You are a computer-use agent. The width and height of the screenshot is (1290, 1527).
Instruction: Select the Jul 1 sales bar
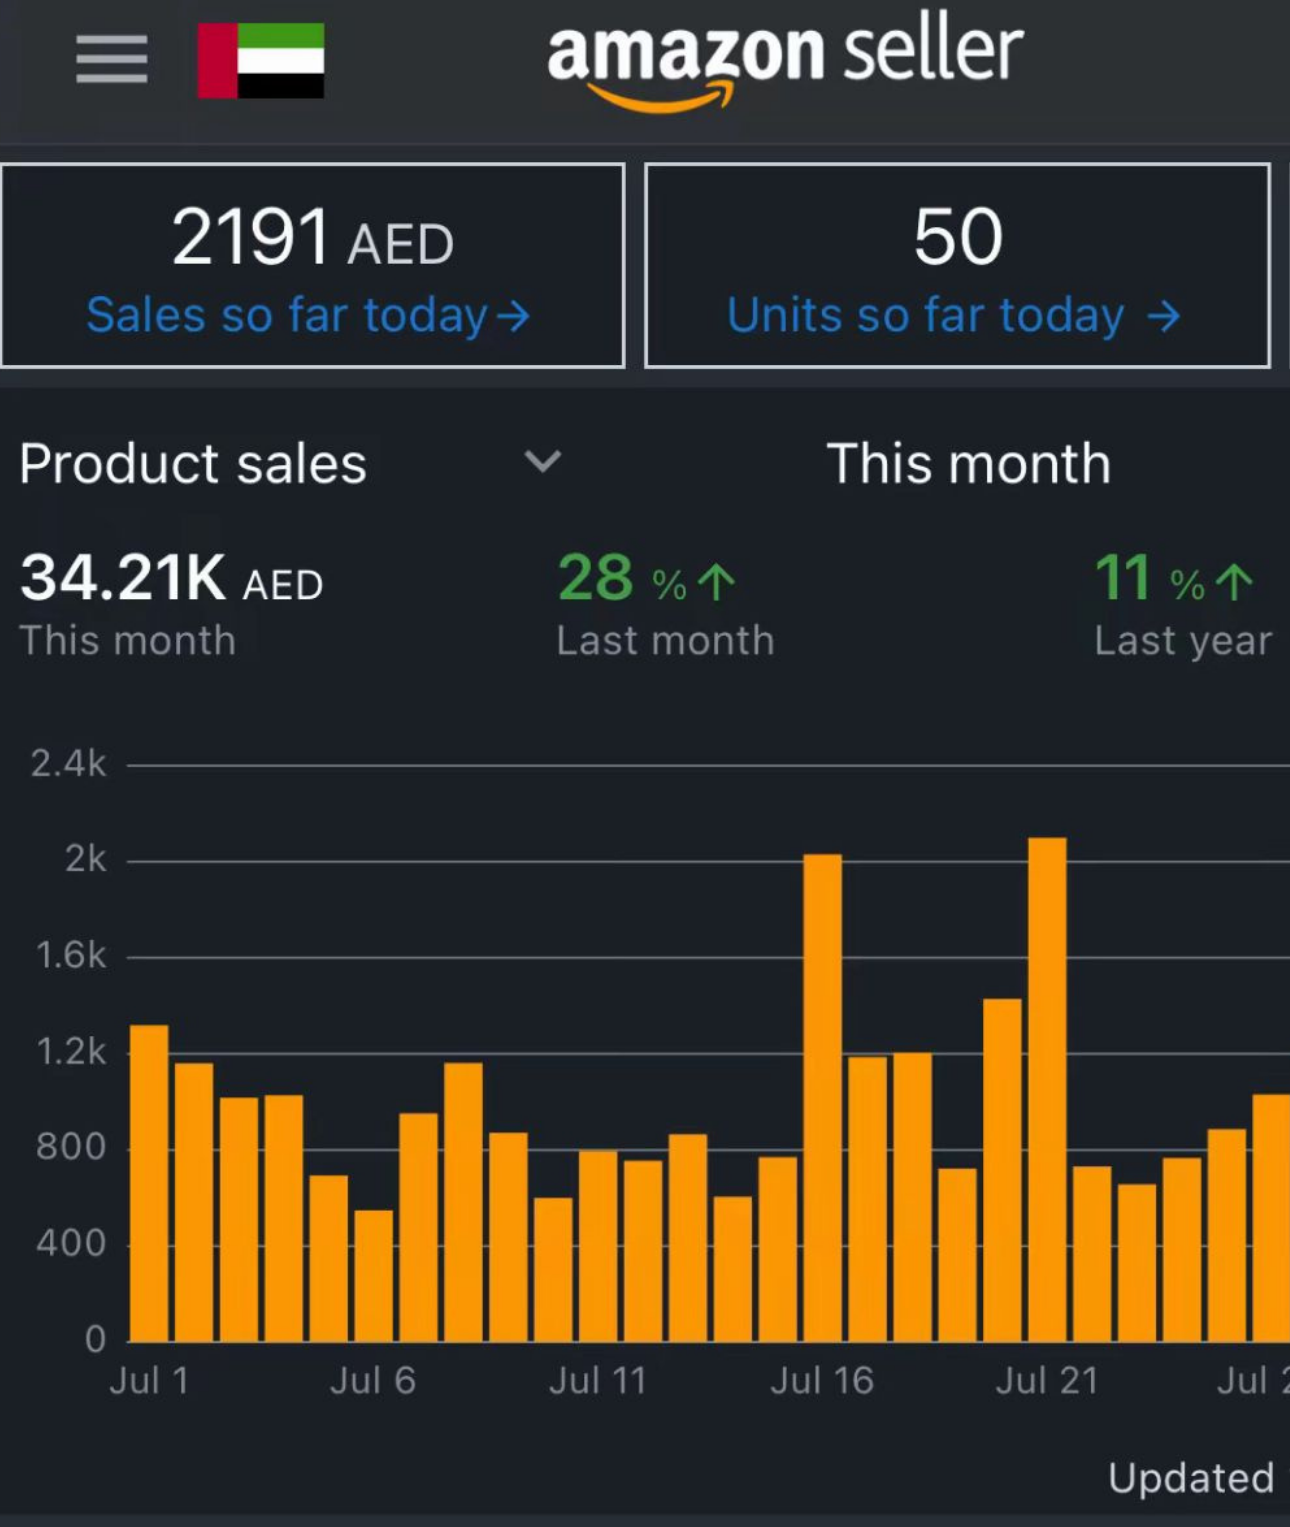click(x=149, y=1183)
